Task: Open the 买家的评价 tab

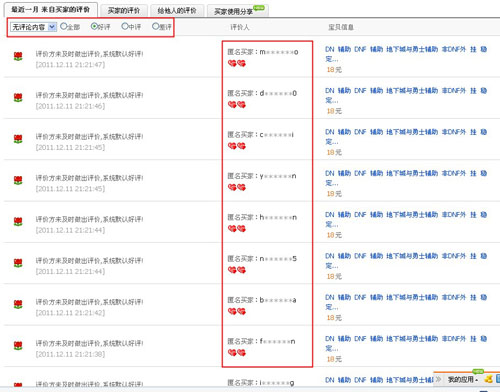Action: tap(124, 11)
